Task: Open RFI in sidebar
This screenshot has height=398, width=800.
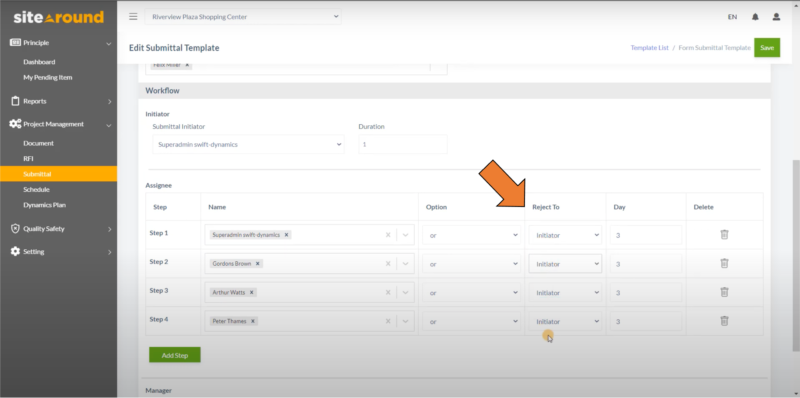Action: click(x=29, y=159)
